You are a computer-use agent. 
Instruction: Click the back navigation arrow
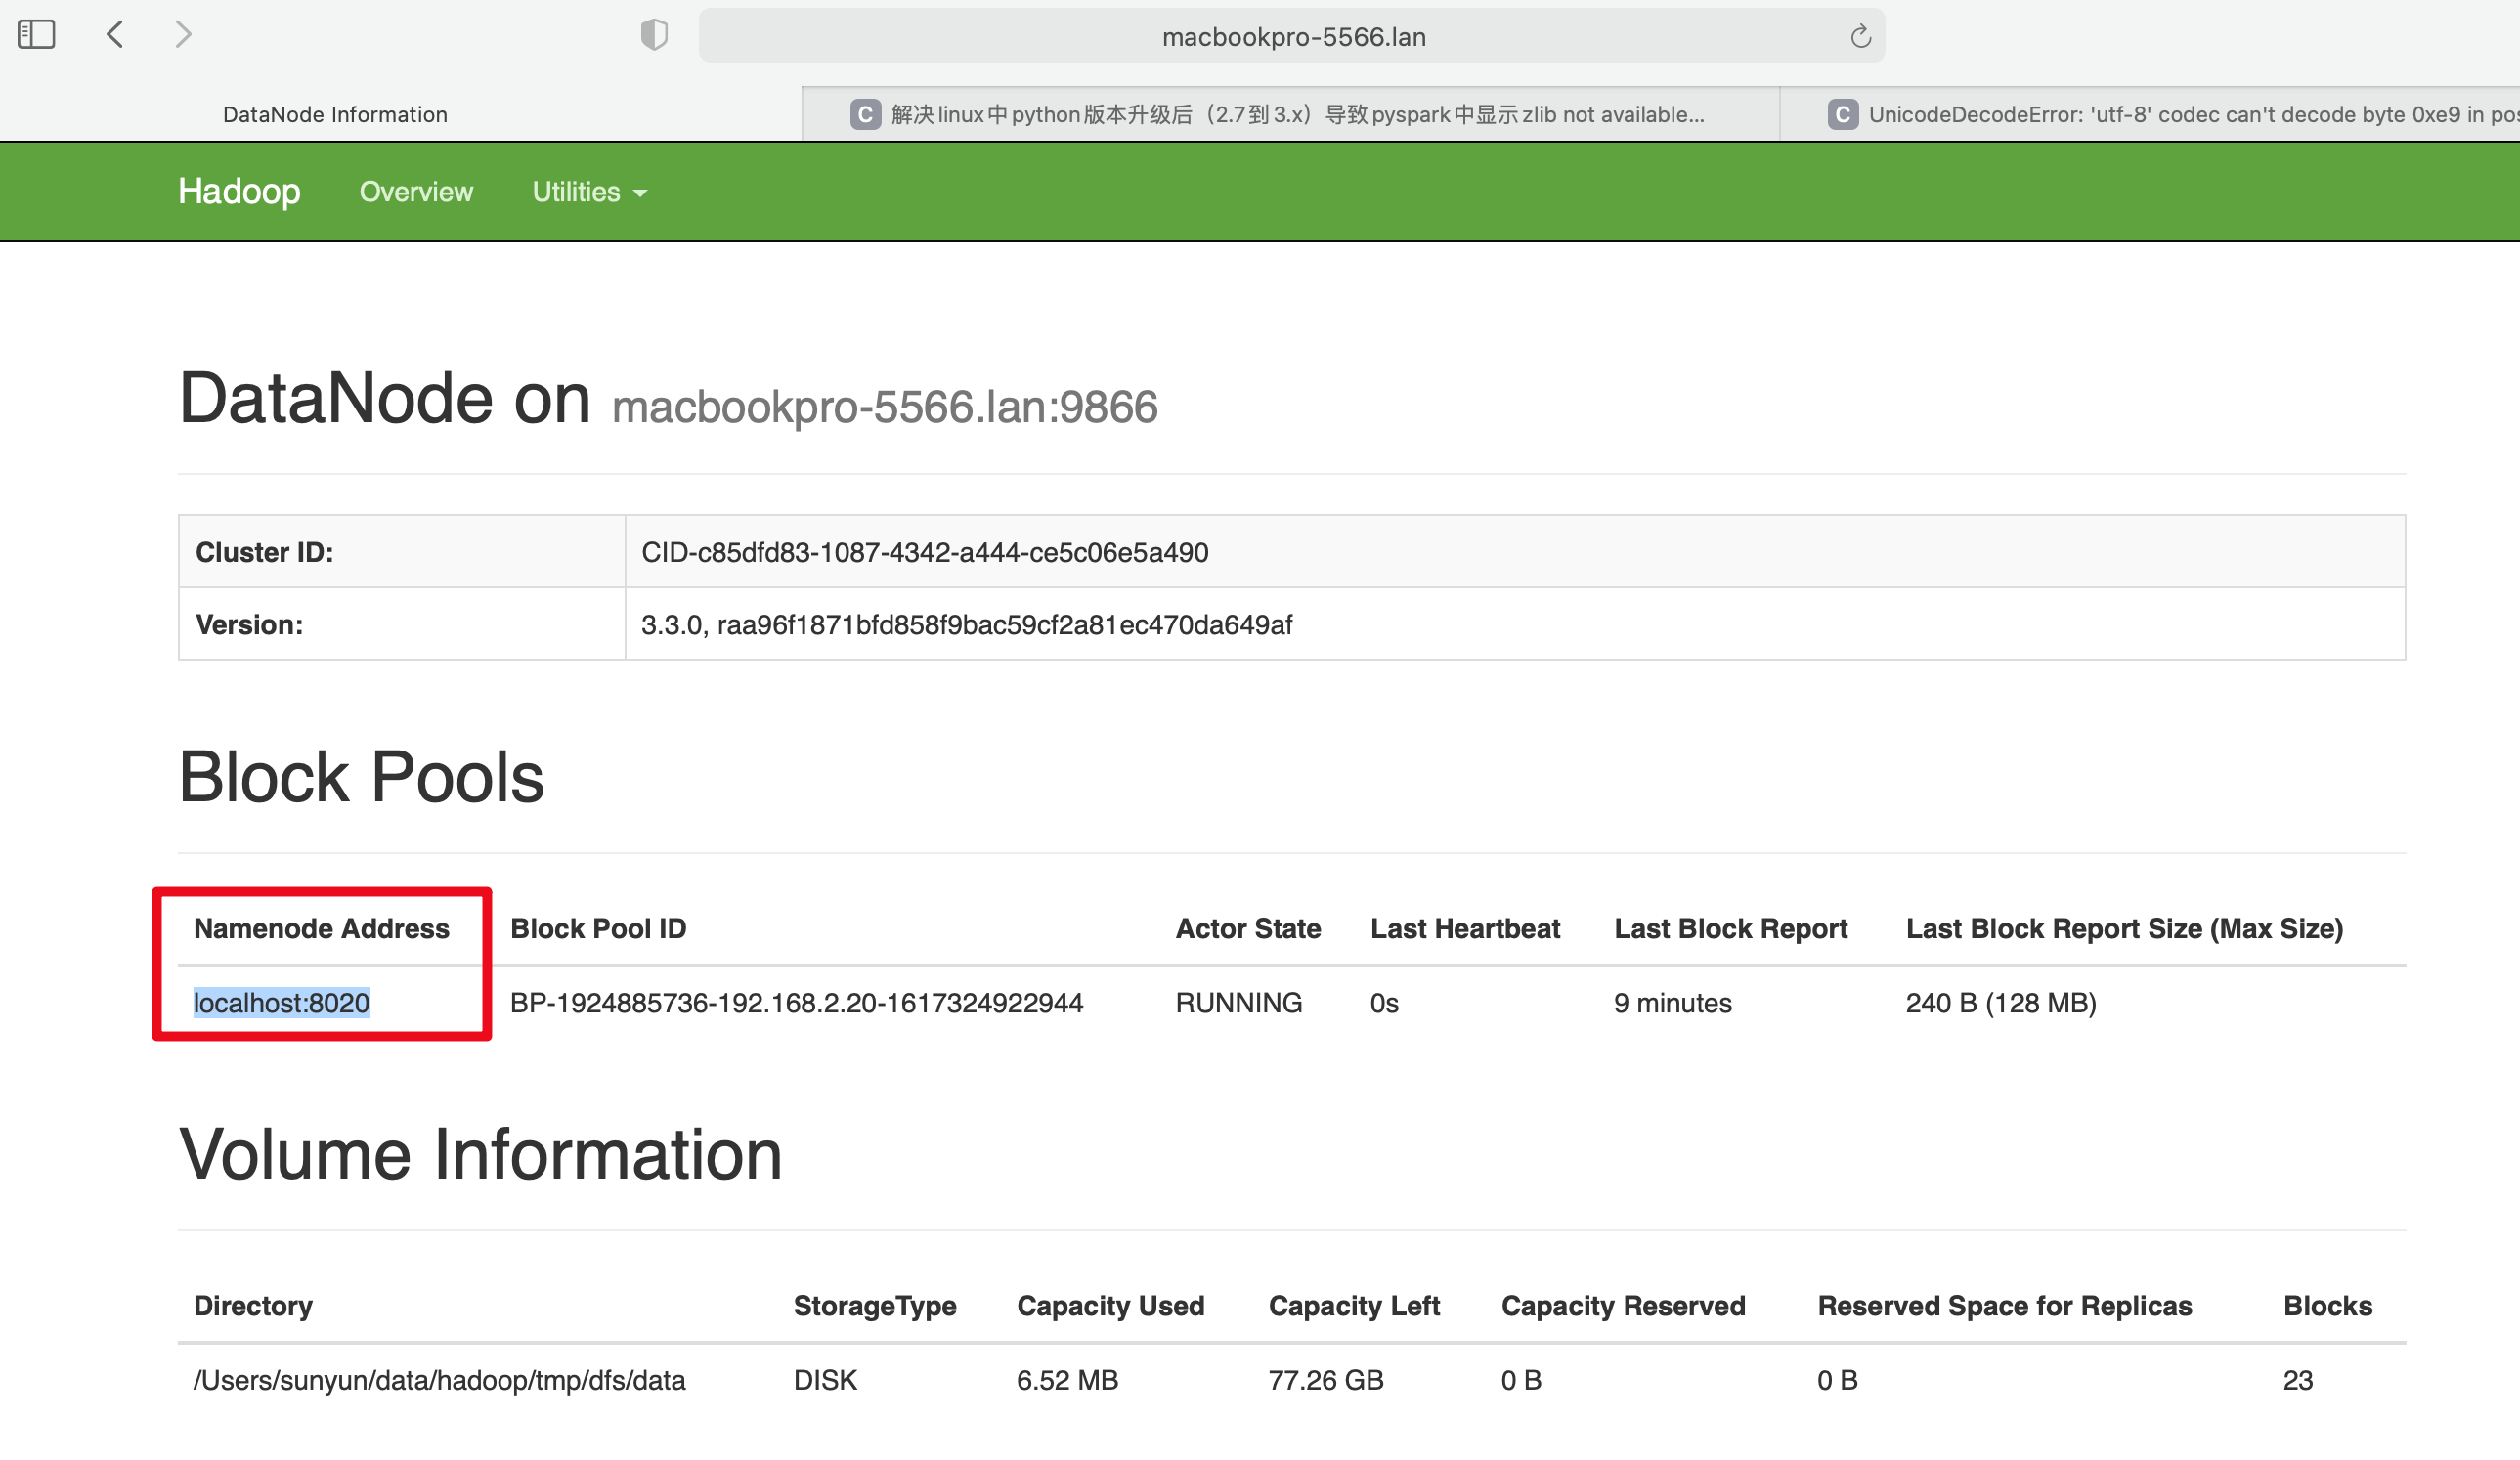[x=115, y=35]
